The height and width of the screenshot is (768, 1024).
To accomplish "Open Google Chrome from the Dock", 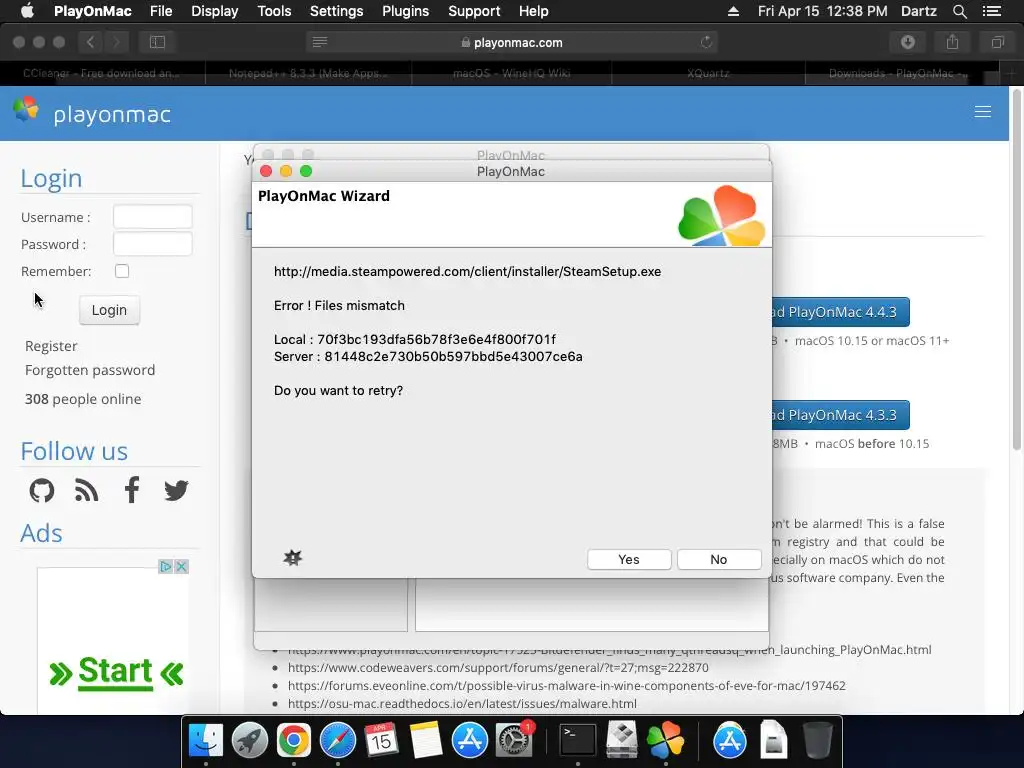I will coord(293,741).
